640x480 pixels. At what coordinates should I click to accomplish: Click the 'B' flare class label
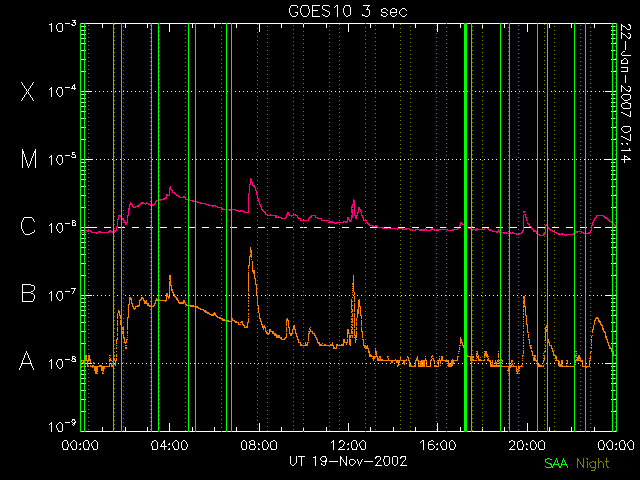pyautogui.click(x=28, y=293)
